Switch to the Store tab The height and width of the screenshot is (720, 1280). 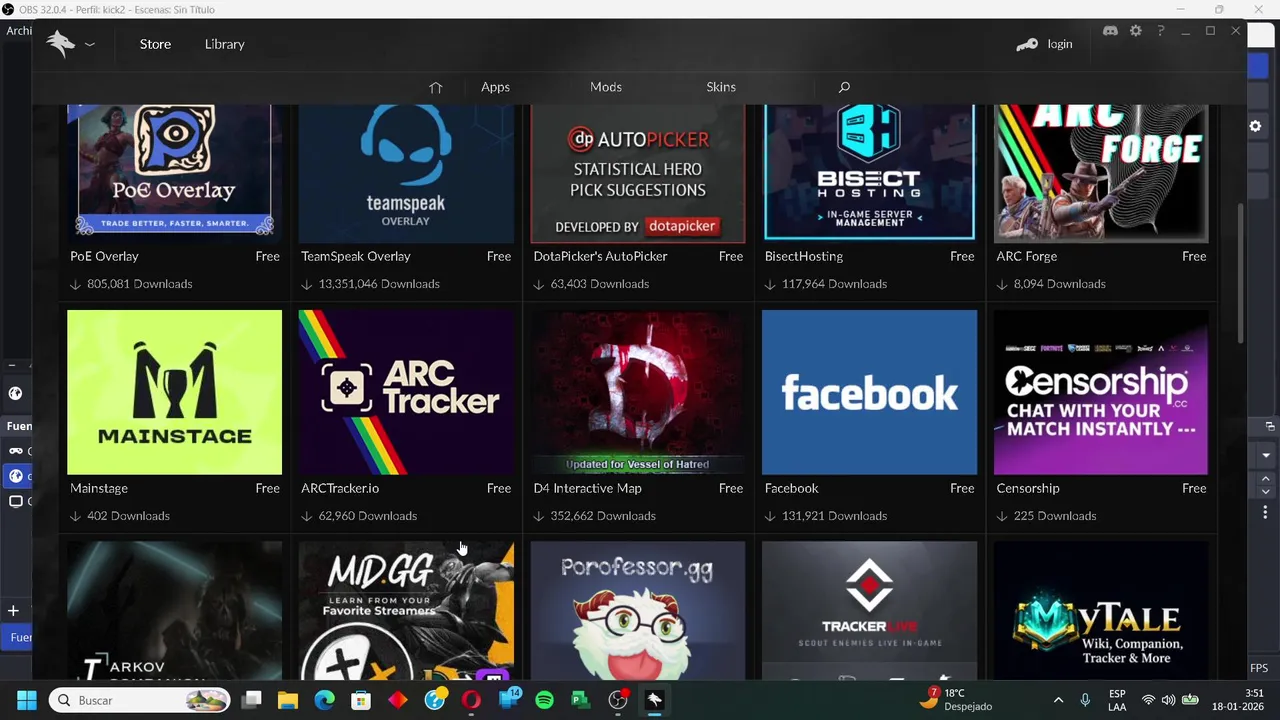point(155,44)
